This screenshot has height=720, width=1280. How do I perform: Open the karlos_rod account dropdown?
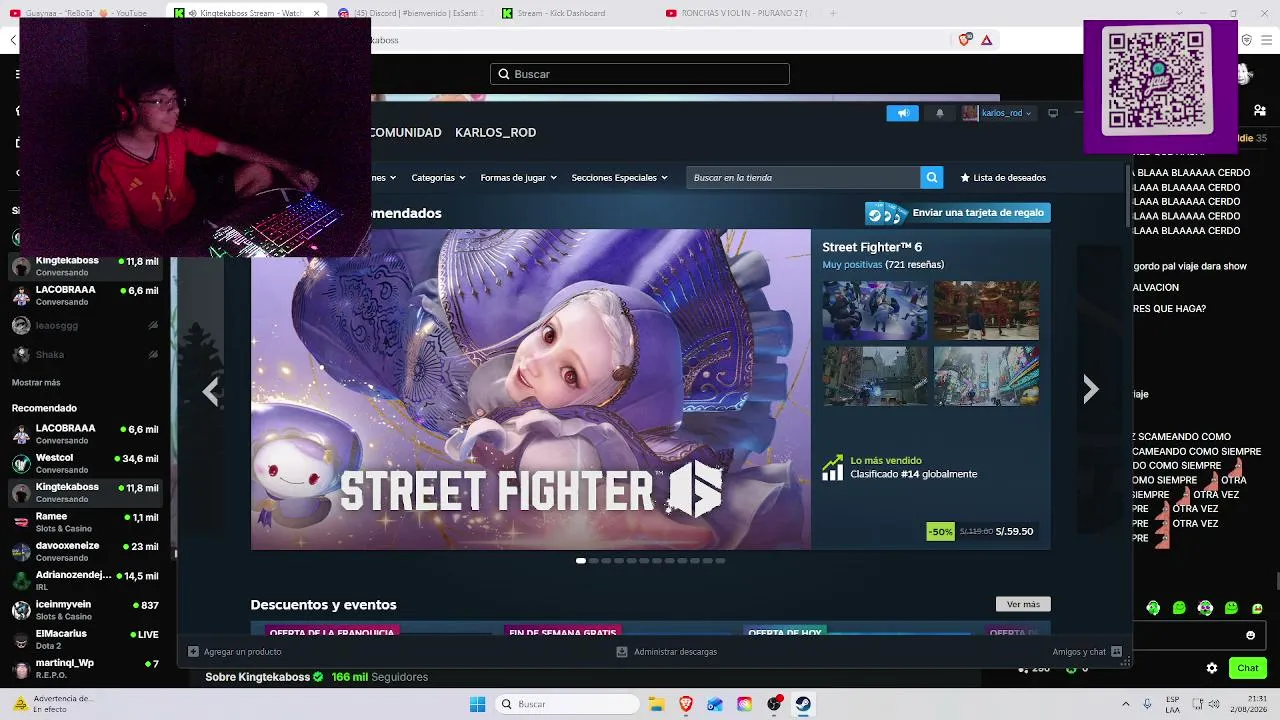click(x=997, y=113)
